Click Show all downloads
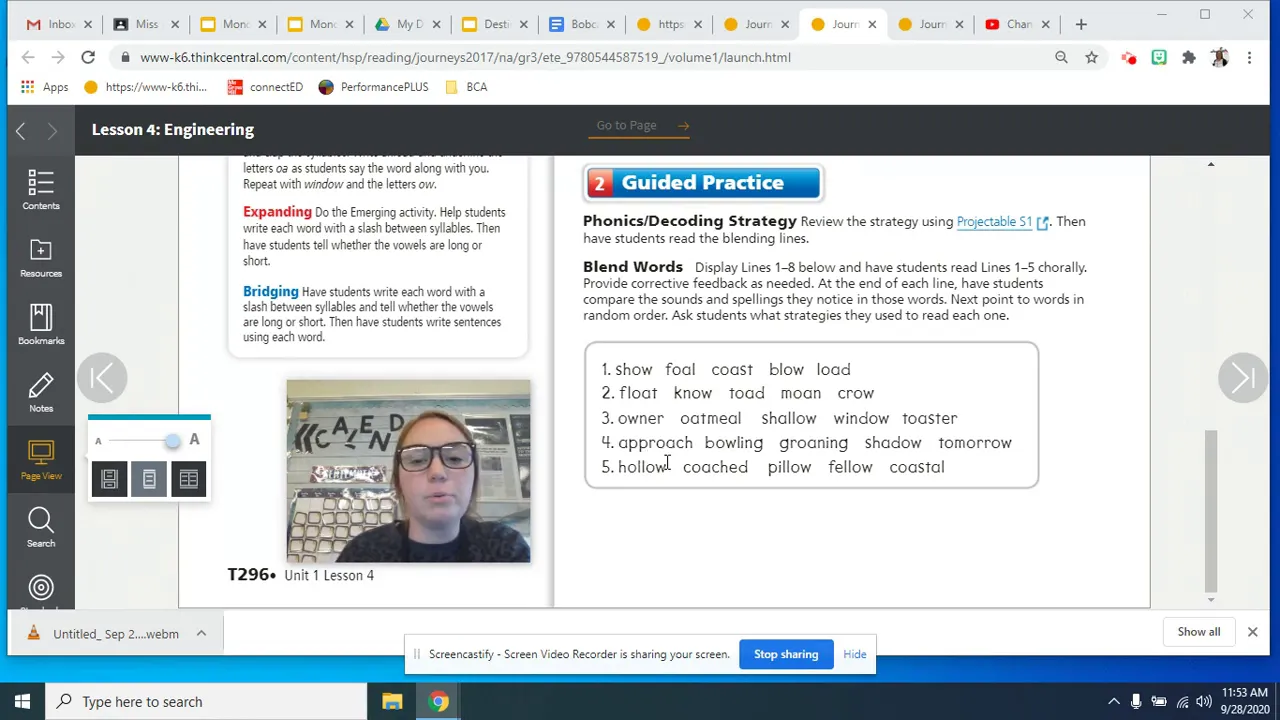Viewport: 1280px width, 720px height. click(1198, 632)
